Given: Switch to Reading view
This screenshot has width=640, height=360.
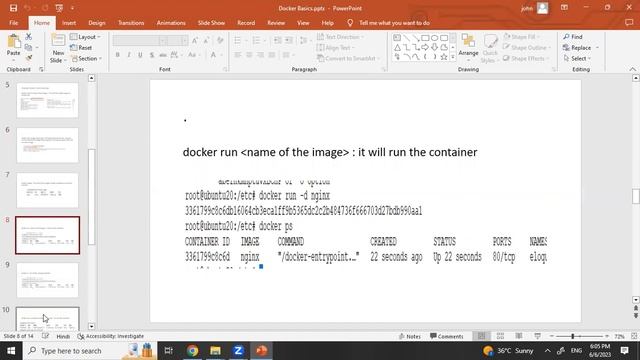Looking at the screenshot, I should click(x=519, y=336).
